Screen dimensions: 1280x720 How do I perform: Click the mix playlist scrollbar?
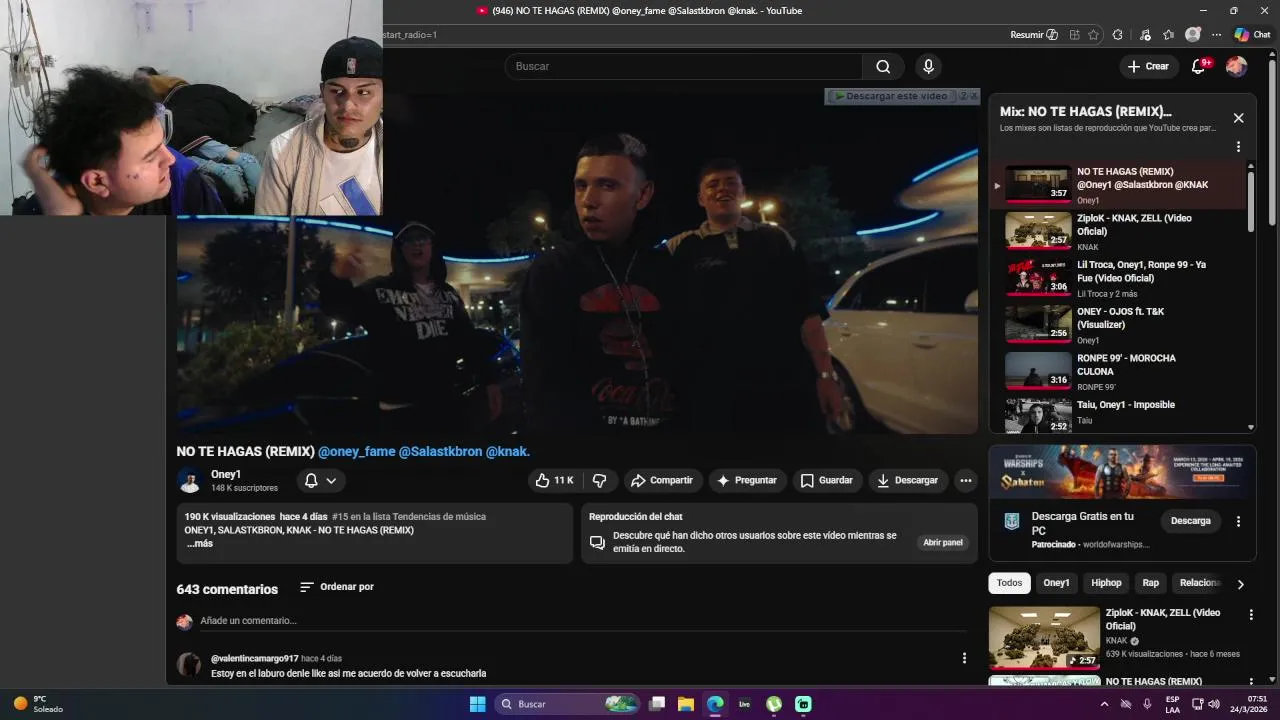tap(1251, 200)
